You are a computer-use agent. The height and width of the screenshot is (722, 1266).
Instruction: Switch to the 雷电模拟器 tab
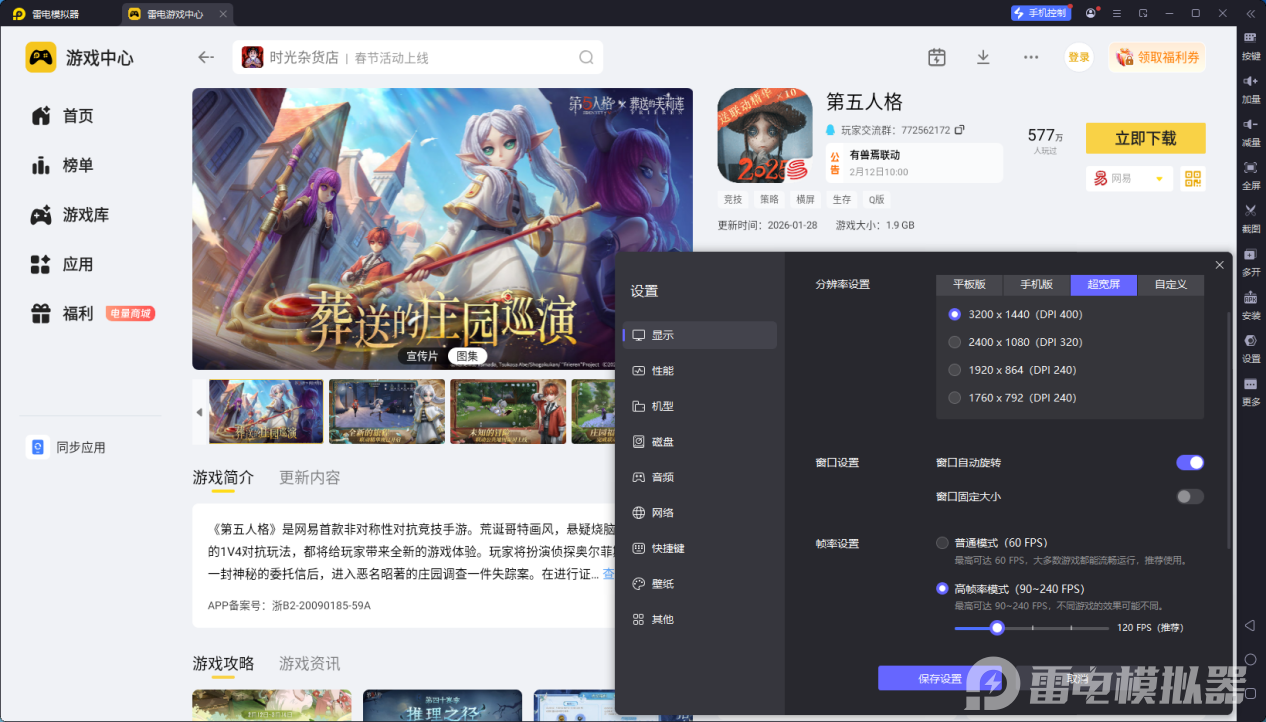coord(55,14)
